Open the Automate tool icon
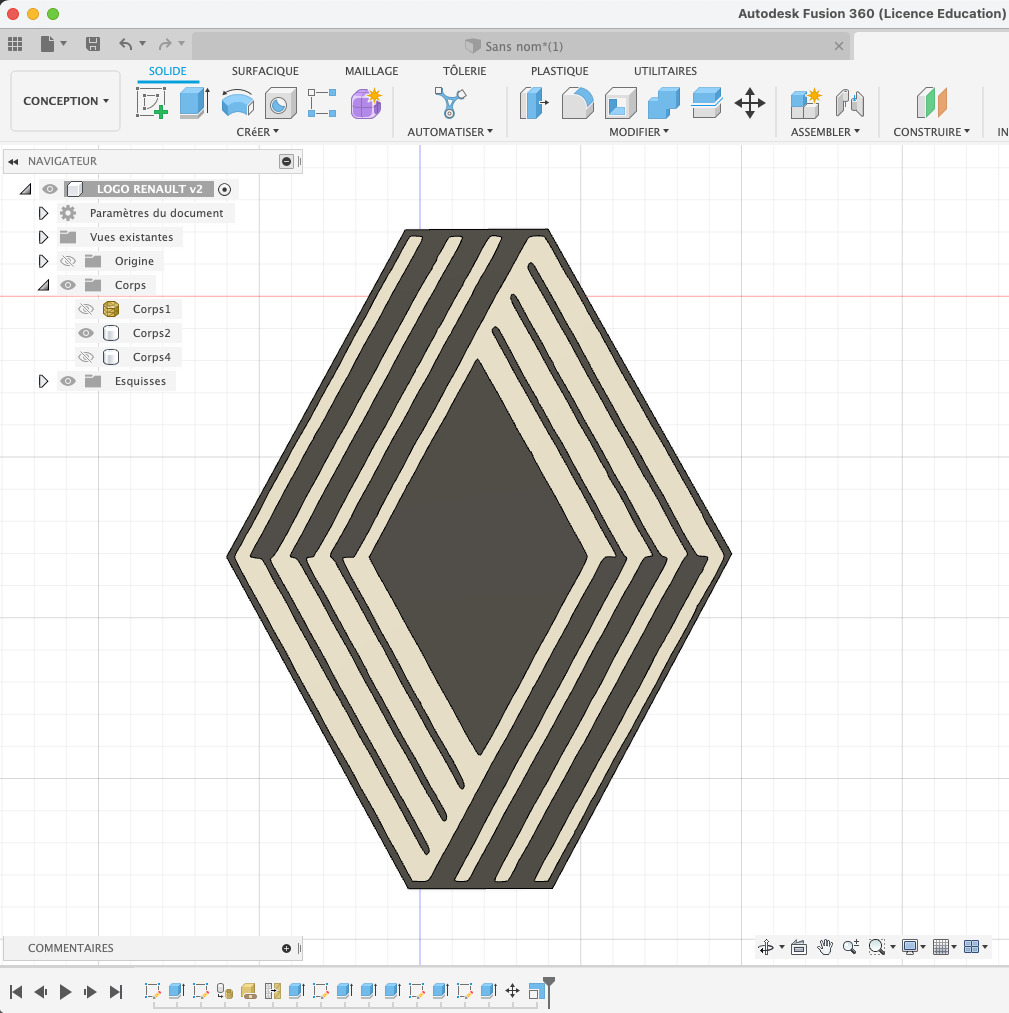The width and height of the screenshot is (1009, 1013). coord(449,103)
